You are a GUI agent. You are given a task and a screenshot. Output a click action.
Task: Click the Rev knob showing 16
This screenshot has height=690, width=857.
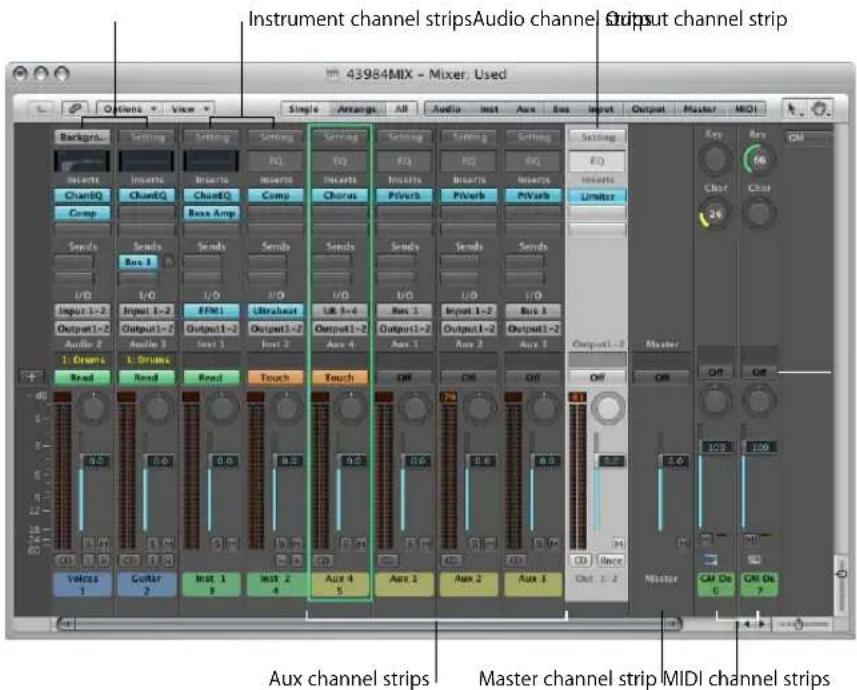[759, 160]
